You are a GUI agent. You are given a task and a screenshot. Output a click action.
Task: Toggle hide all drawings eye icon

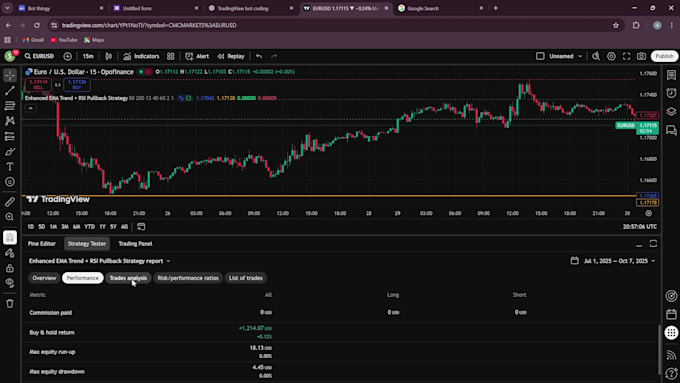[10, 283]
